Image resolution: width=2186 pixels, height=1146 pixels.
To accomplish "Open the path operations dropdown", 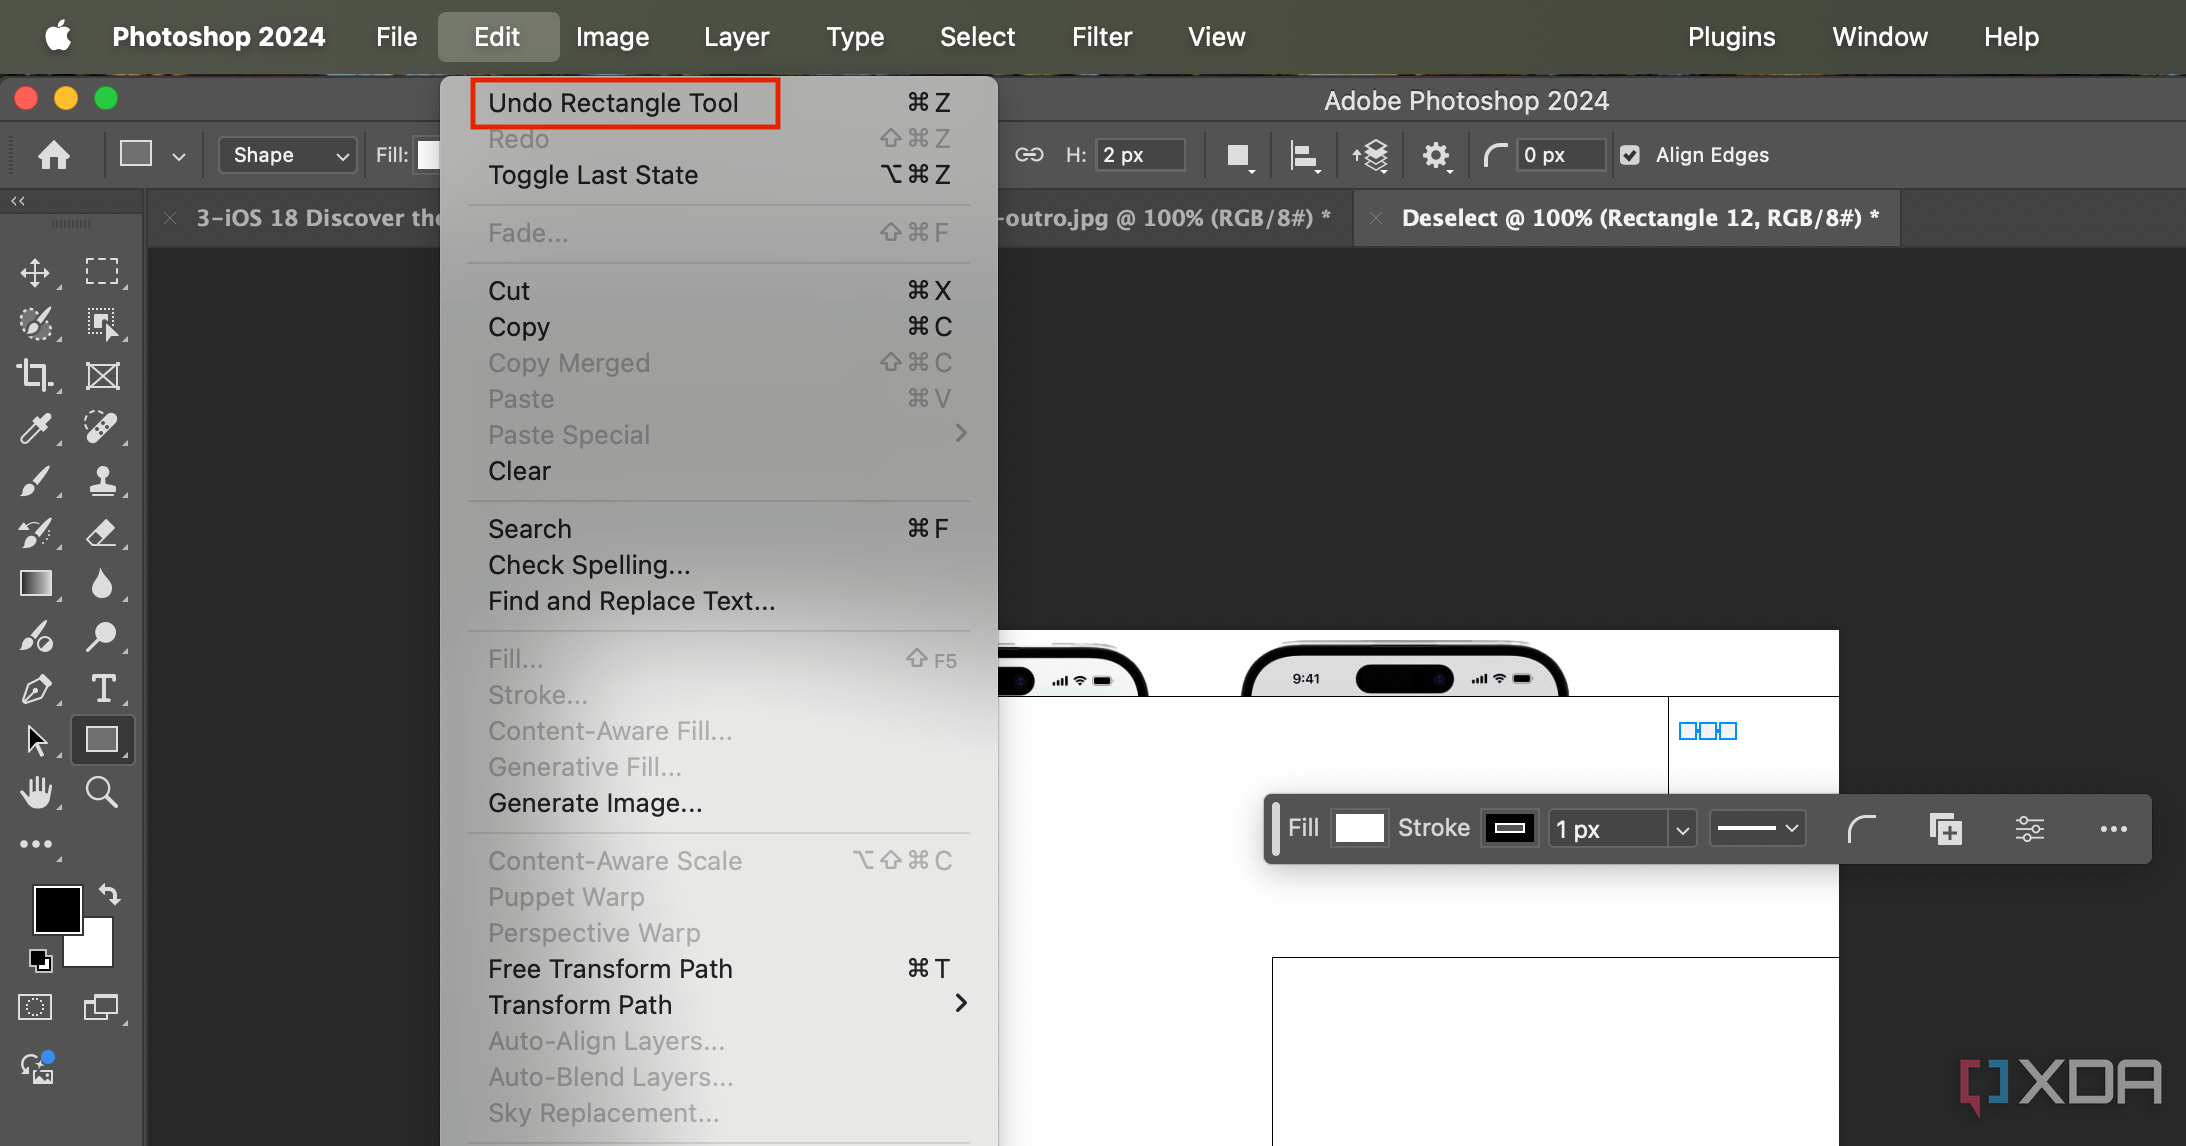I will click(x=1239, y=155).
